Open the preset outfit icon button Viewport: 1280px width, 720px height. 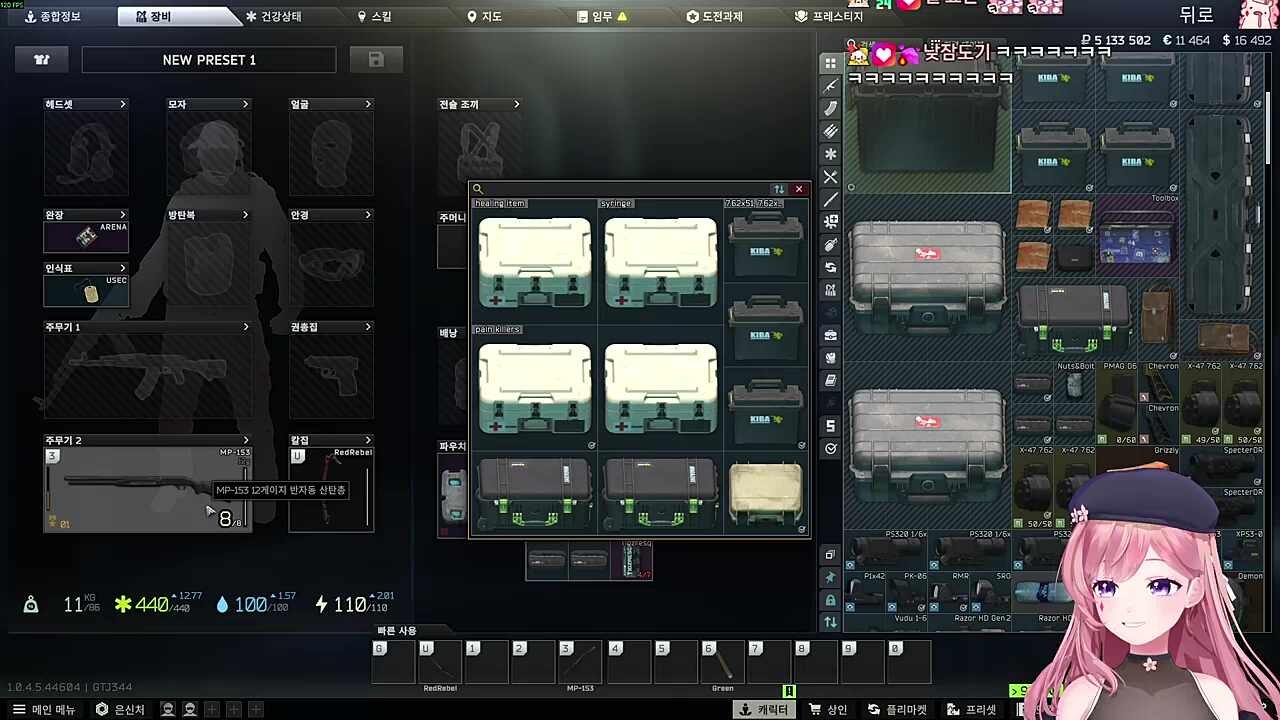(x=42, y=60)
